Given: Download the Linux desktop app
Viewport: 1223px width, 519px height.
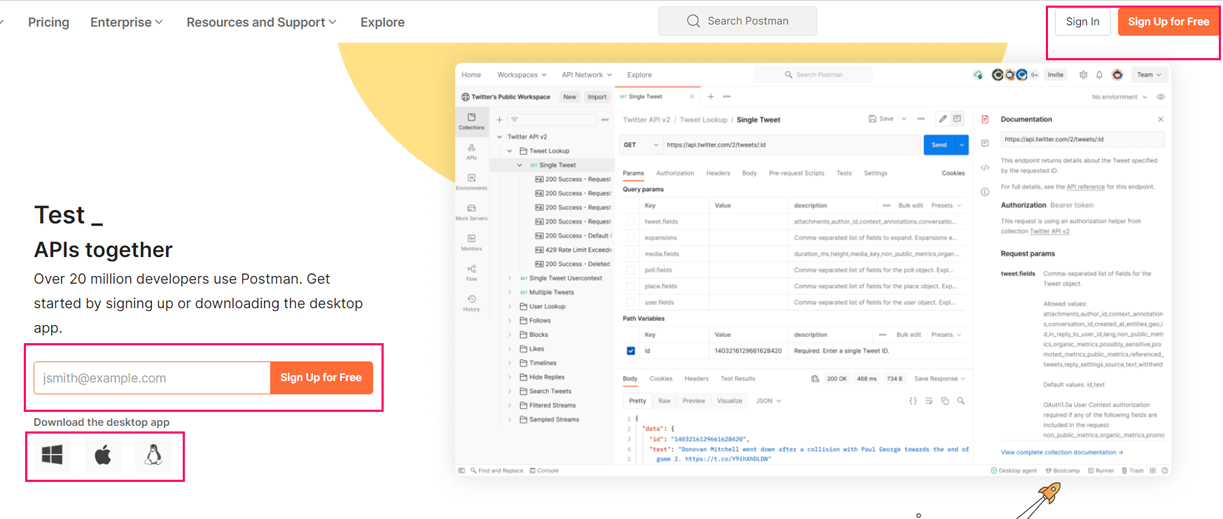Looking at the screenshot, I should (153, 455).
